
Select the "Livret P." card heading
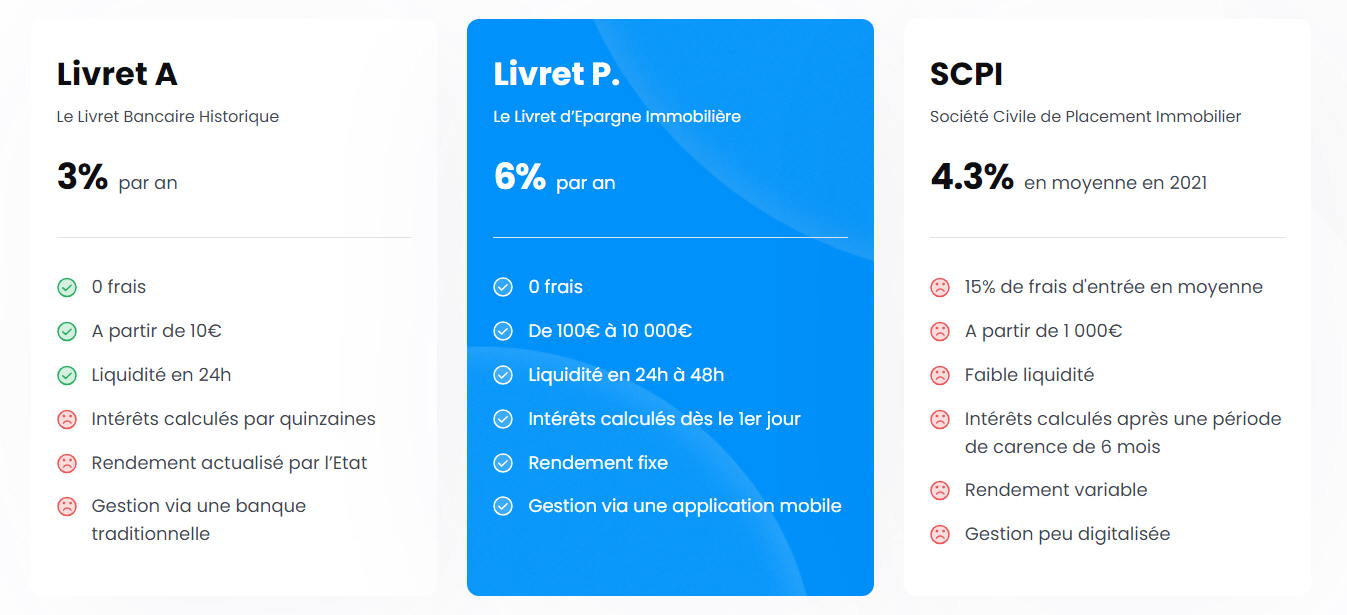(556, 74)
